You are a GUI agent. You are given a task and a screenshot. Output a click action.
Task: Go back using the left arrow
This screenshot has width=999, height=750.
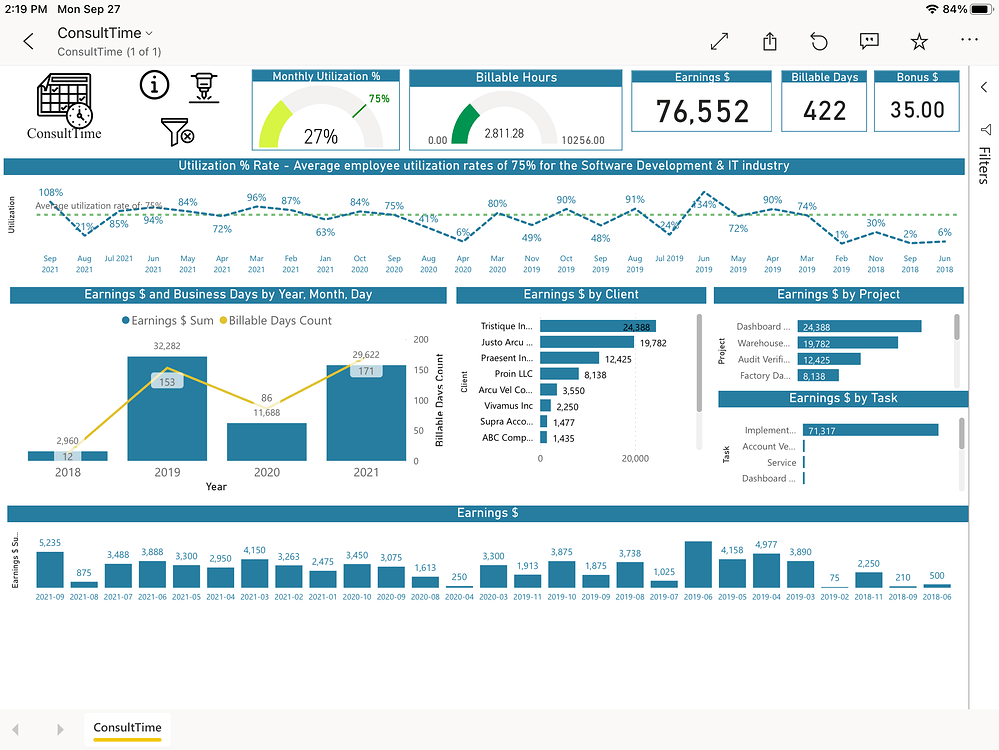point(27,41)
